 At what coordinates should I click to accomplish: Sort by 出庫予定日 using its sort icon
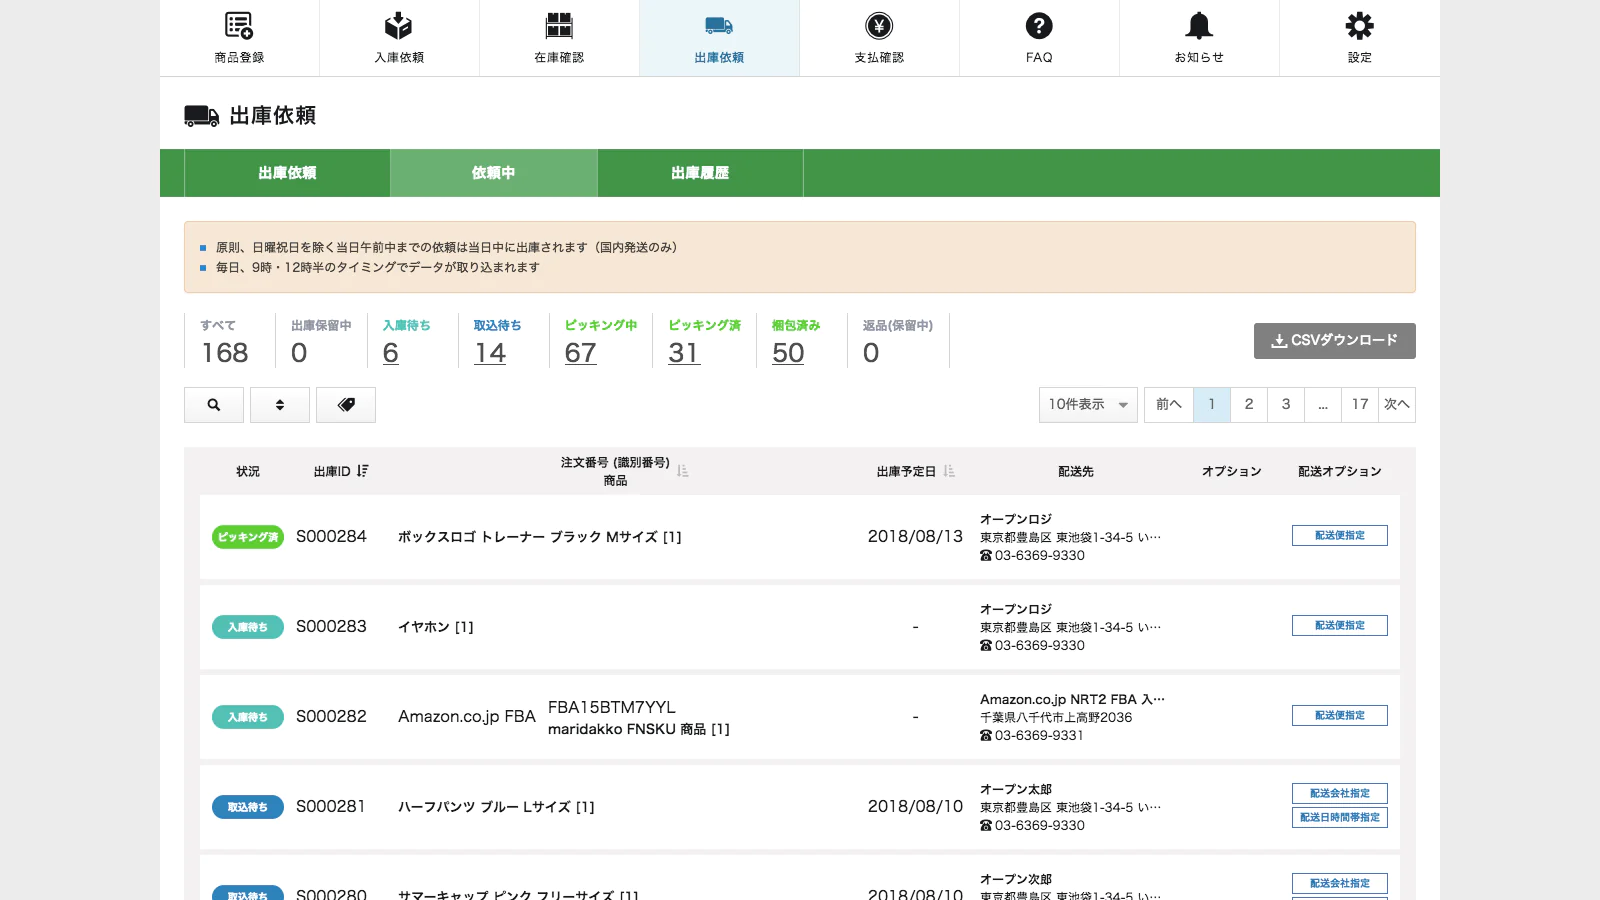click(x=949, y=471)
